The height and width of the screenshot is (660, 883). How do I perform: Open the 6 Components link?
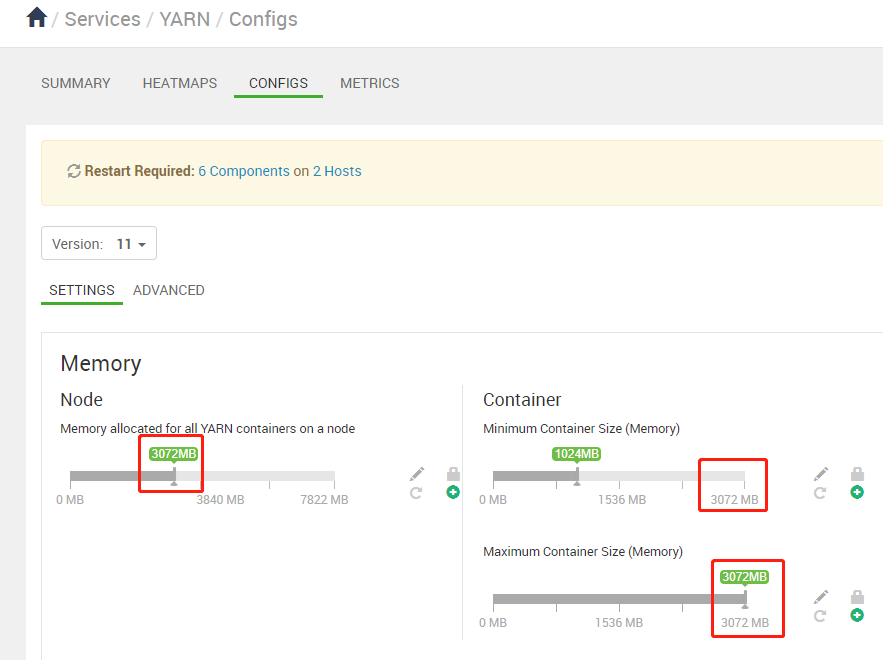click(x=244, y=171)
